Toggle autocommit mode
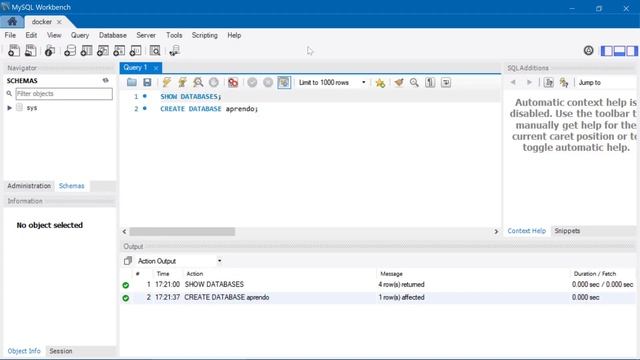Screen dimensions: 640x360 point(284,82)
